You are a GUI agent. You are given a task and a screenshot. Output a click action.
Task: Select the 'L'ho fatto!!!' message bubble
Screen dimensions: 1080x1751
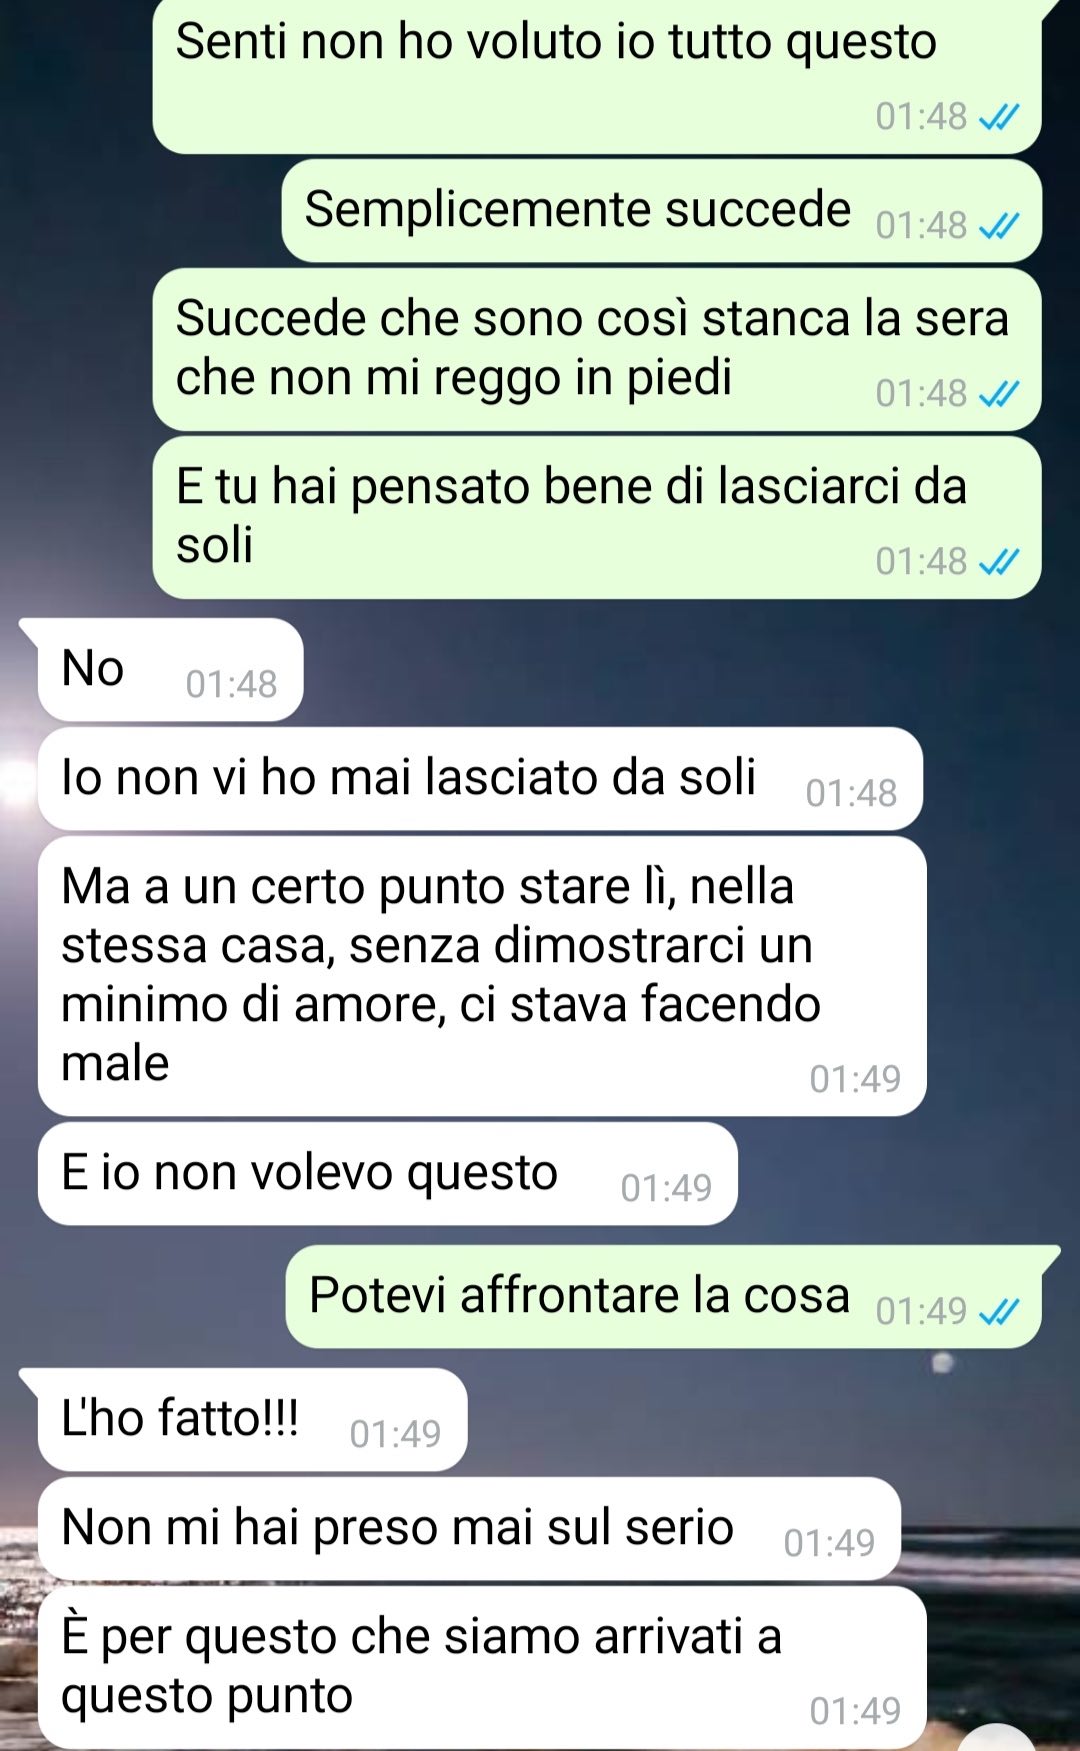(252, 1420)
